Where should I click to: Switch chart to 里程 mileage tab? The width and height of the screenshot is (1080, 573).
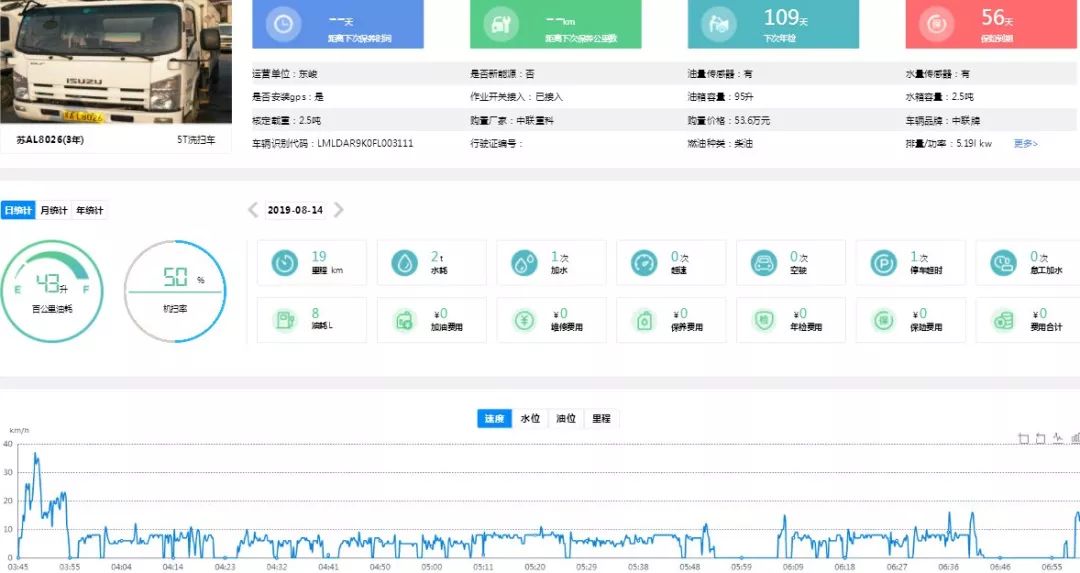tap(601, 418)
